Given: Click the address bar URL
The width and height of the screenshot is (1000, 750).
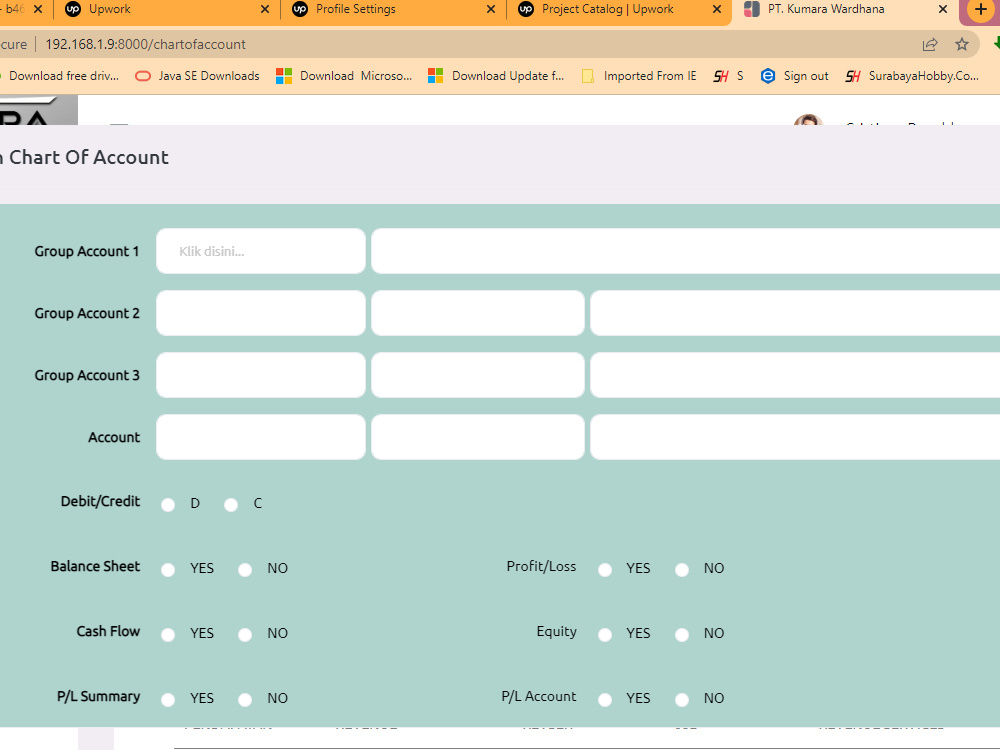Looking at the screenshot, I should pos(145,45).
